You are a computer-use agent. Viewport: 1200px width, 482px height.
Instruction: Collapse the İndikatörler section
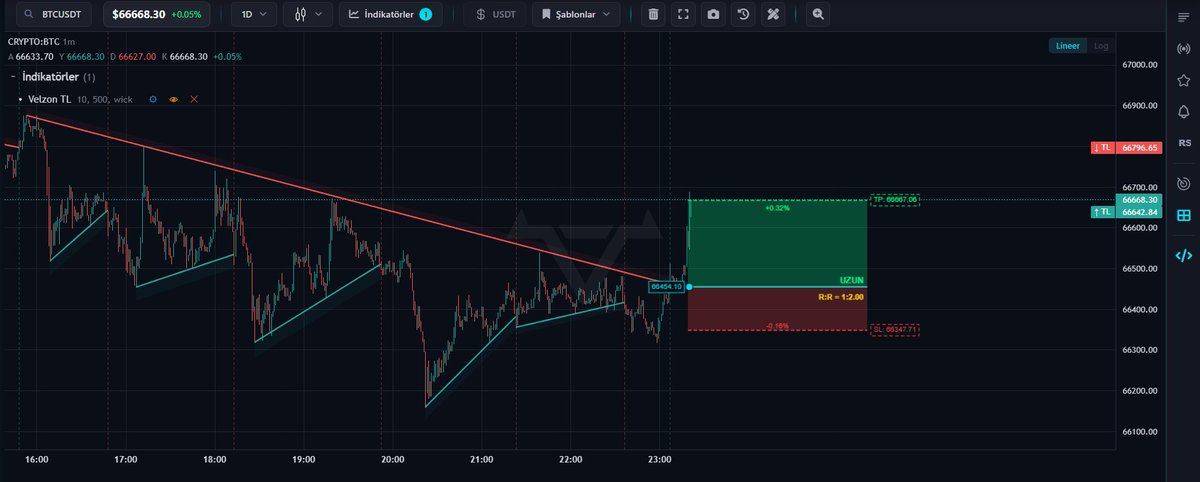(12, 77)
